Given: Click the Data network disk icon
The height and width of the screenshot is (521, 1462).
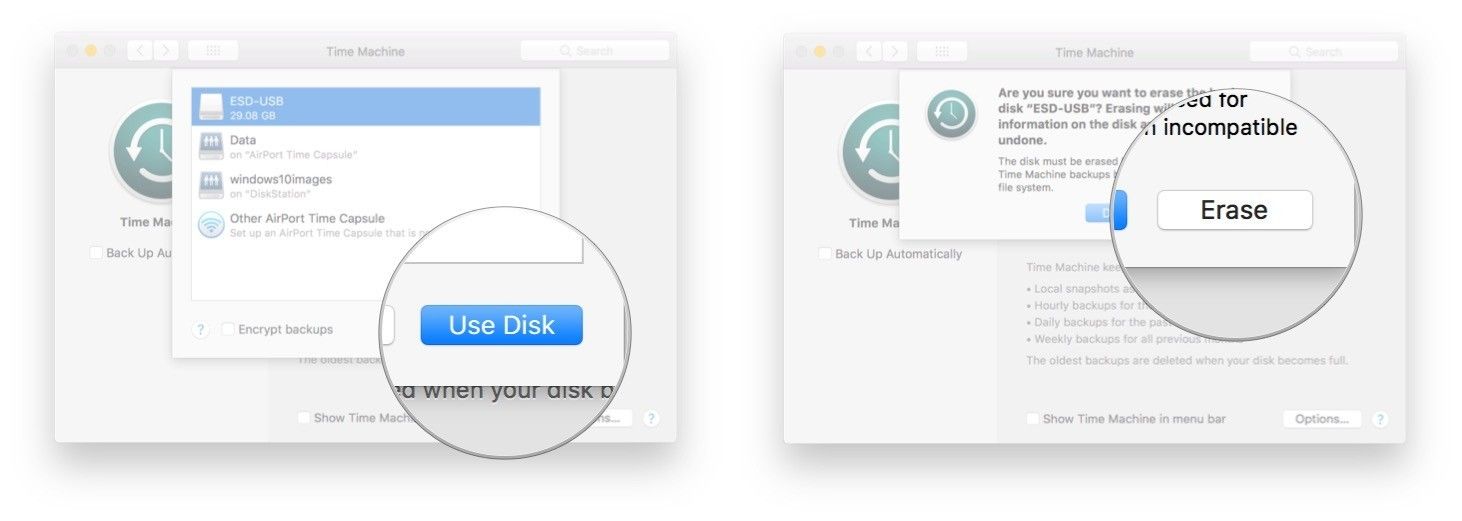Looking at the screenshot, I should click(211, 146).
